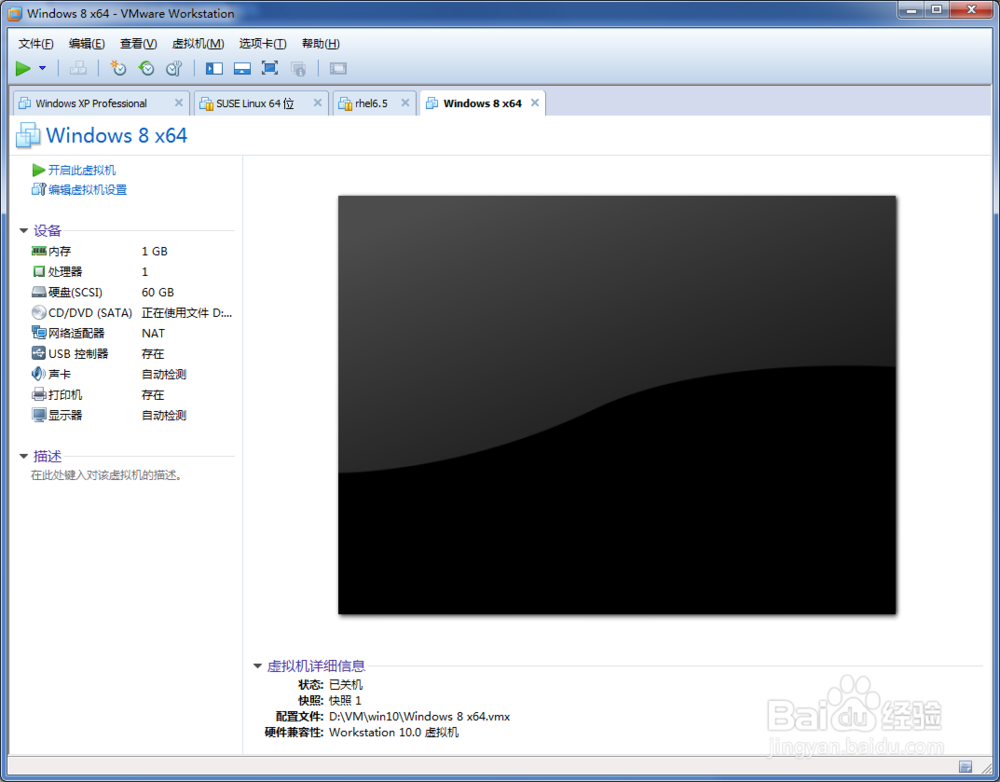Toggle the library sidebar view icon

[x=214, y=68]
